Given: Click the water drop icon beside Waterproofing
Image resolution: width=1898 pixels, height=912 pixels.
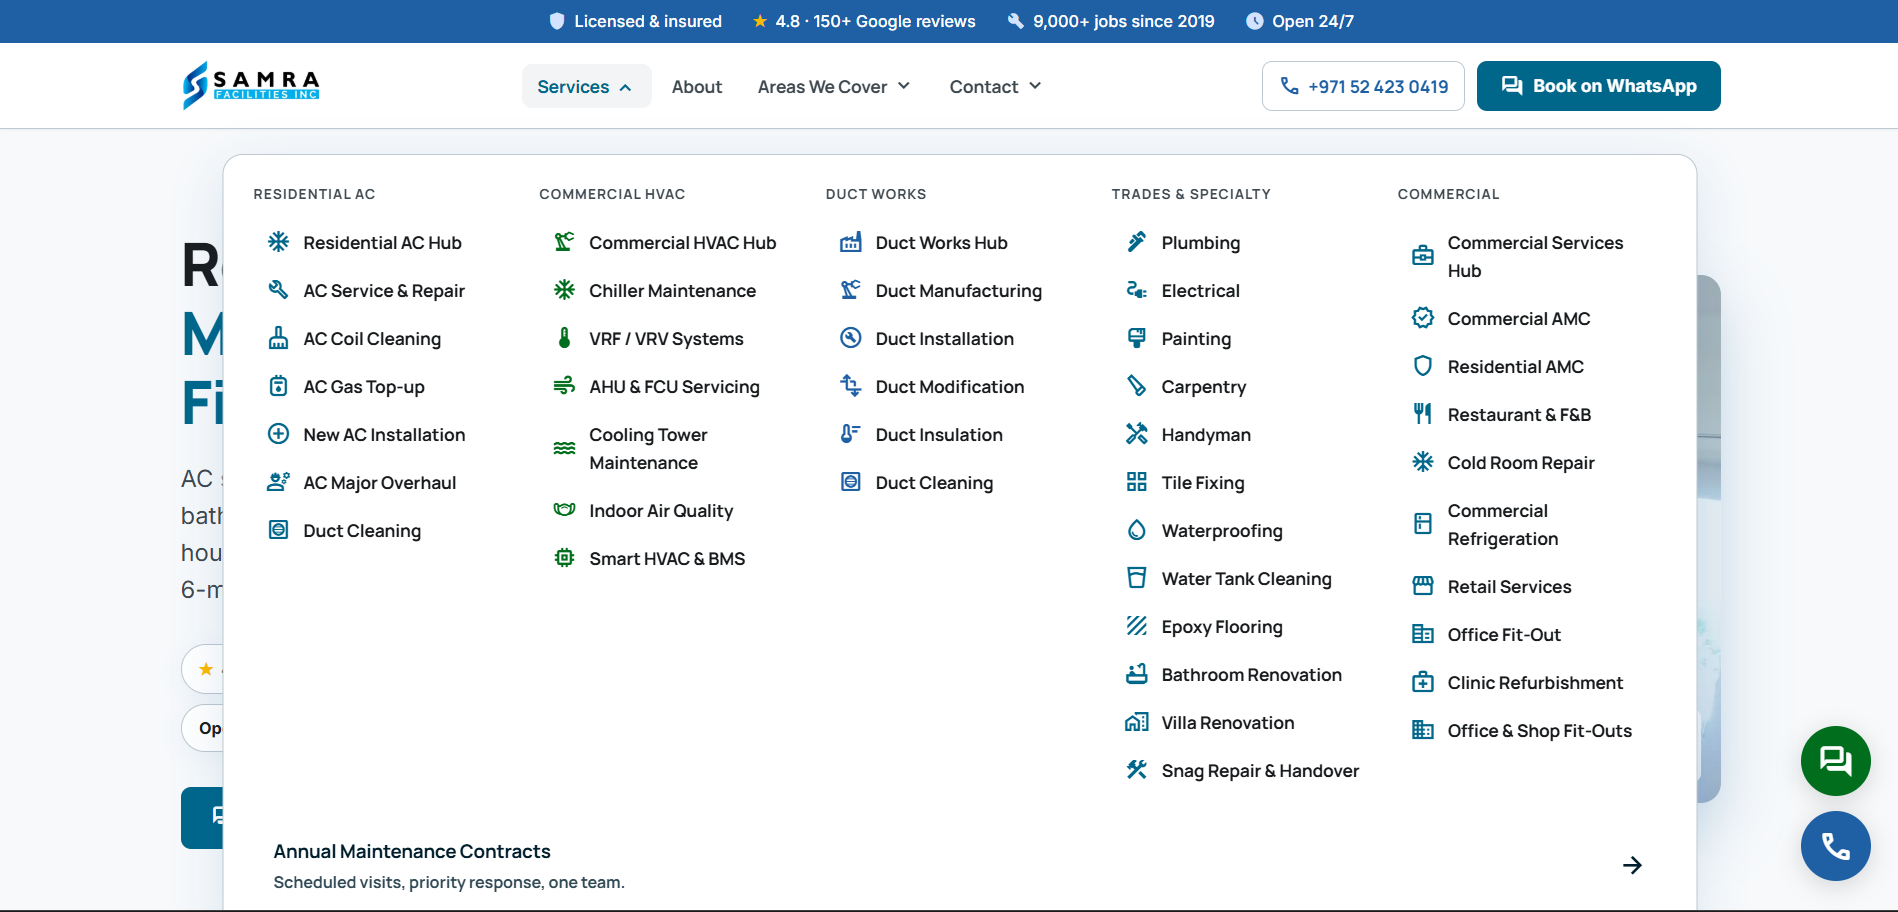Looking at the screenshot, I should pos(1136,530).
